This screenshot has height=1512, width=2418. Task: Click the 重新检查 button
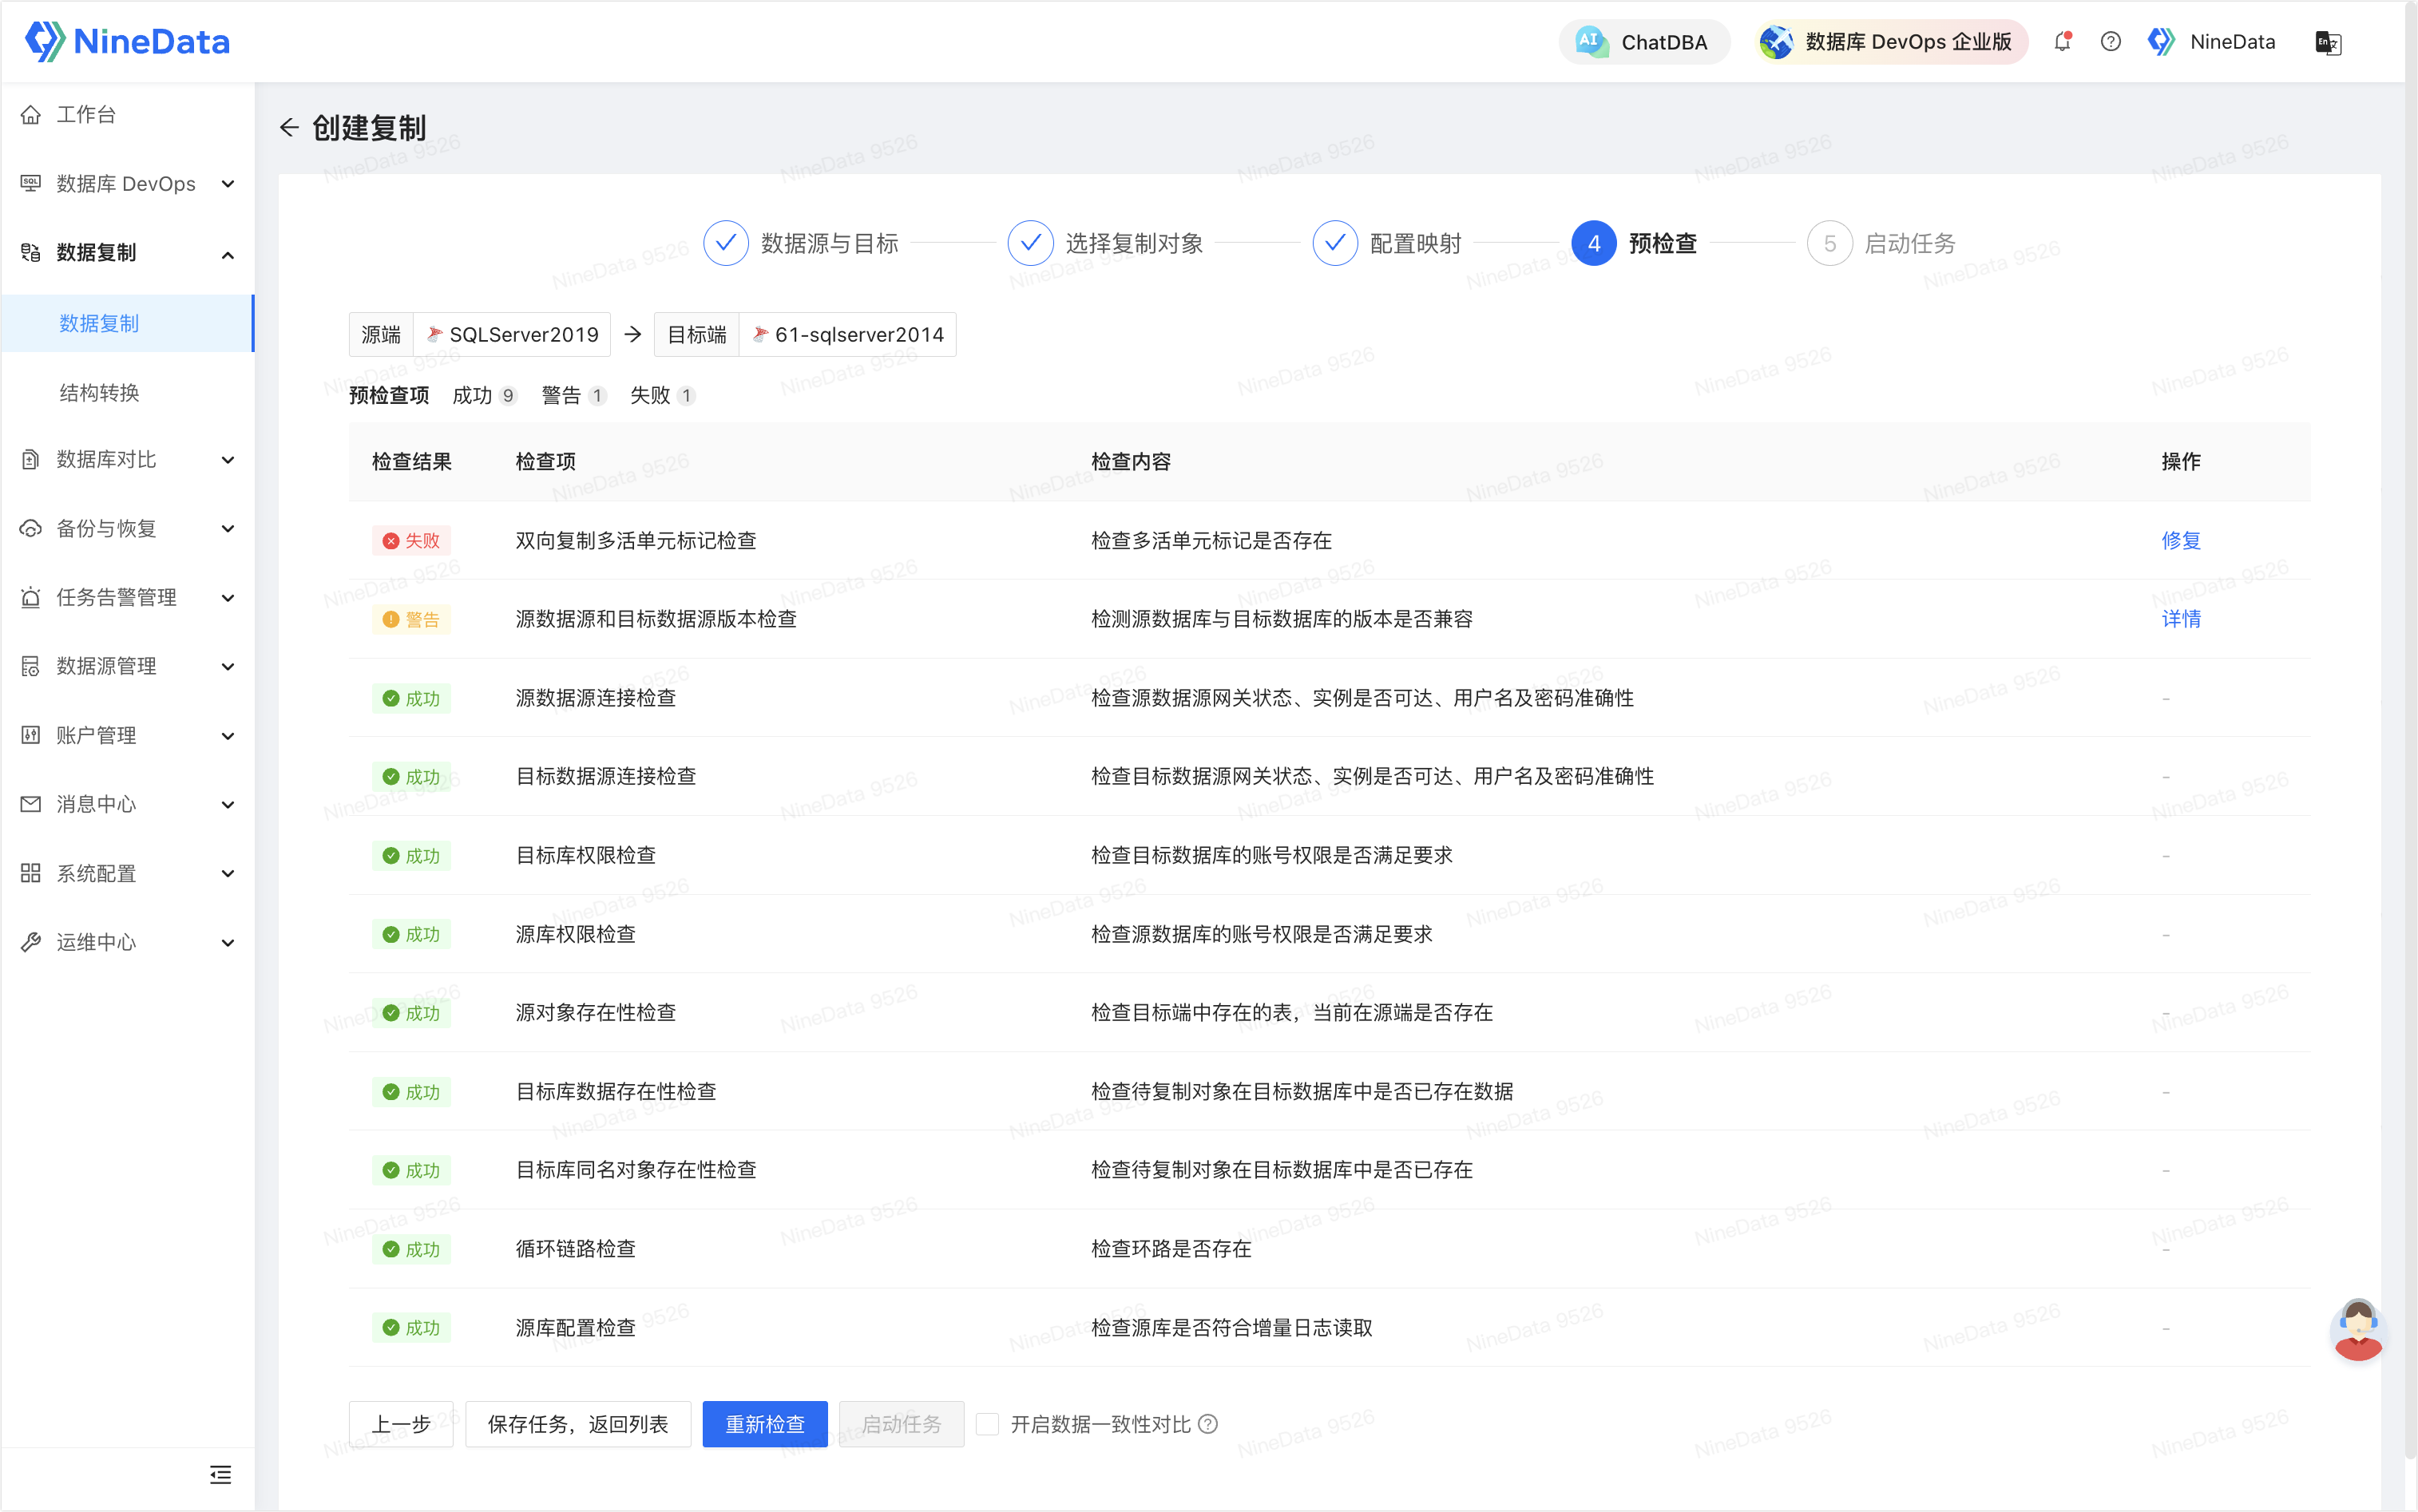pyautogui.click(x=764, y=1424)
